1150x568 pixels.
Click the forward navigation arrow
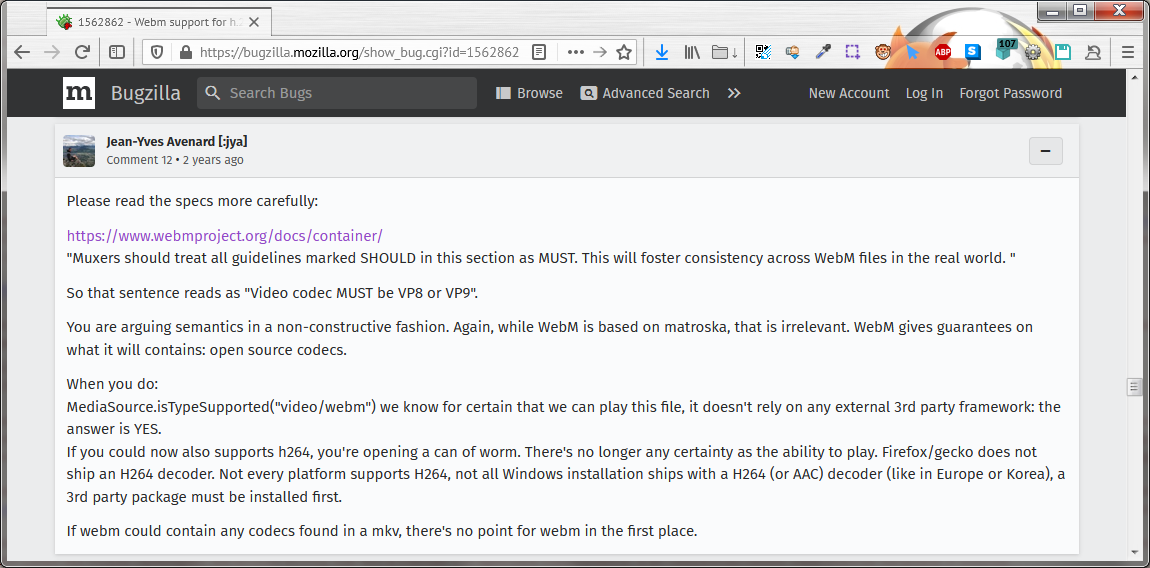click(x=51, y=52)
